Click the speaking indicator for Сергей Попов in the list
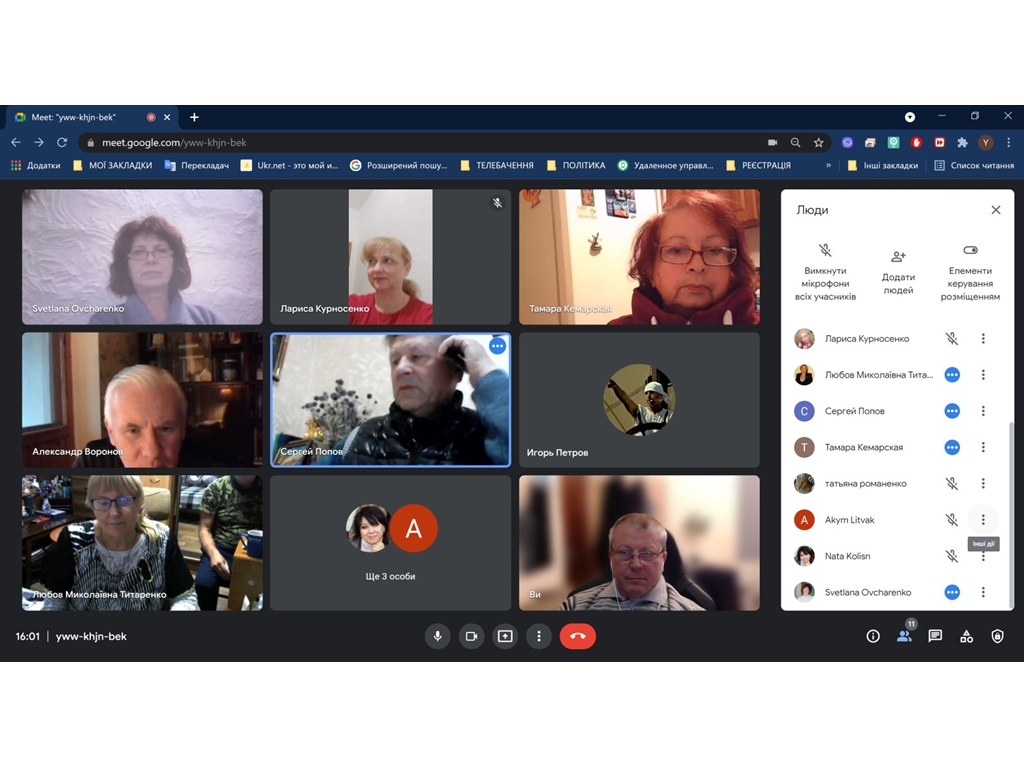 coord(952,411)
